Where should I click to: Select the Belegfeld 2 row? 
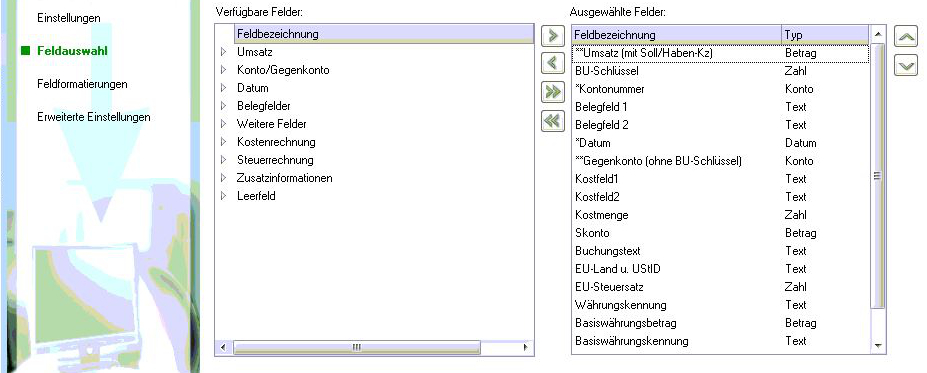pyautogui.click(x=721, y=125)
